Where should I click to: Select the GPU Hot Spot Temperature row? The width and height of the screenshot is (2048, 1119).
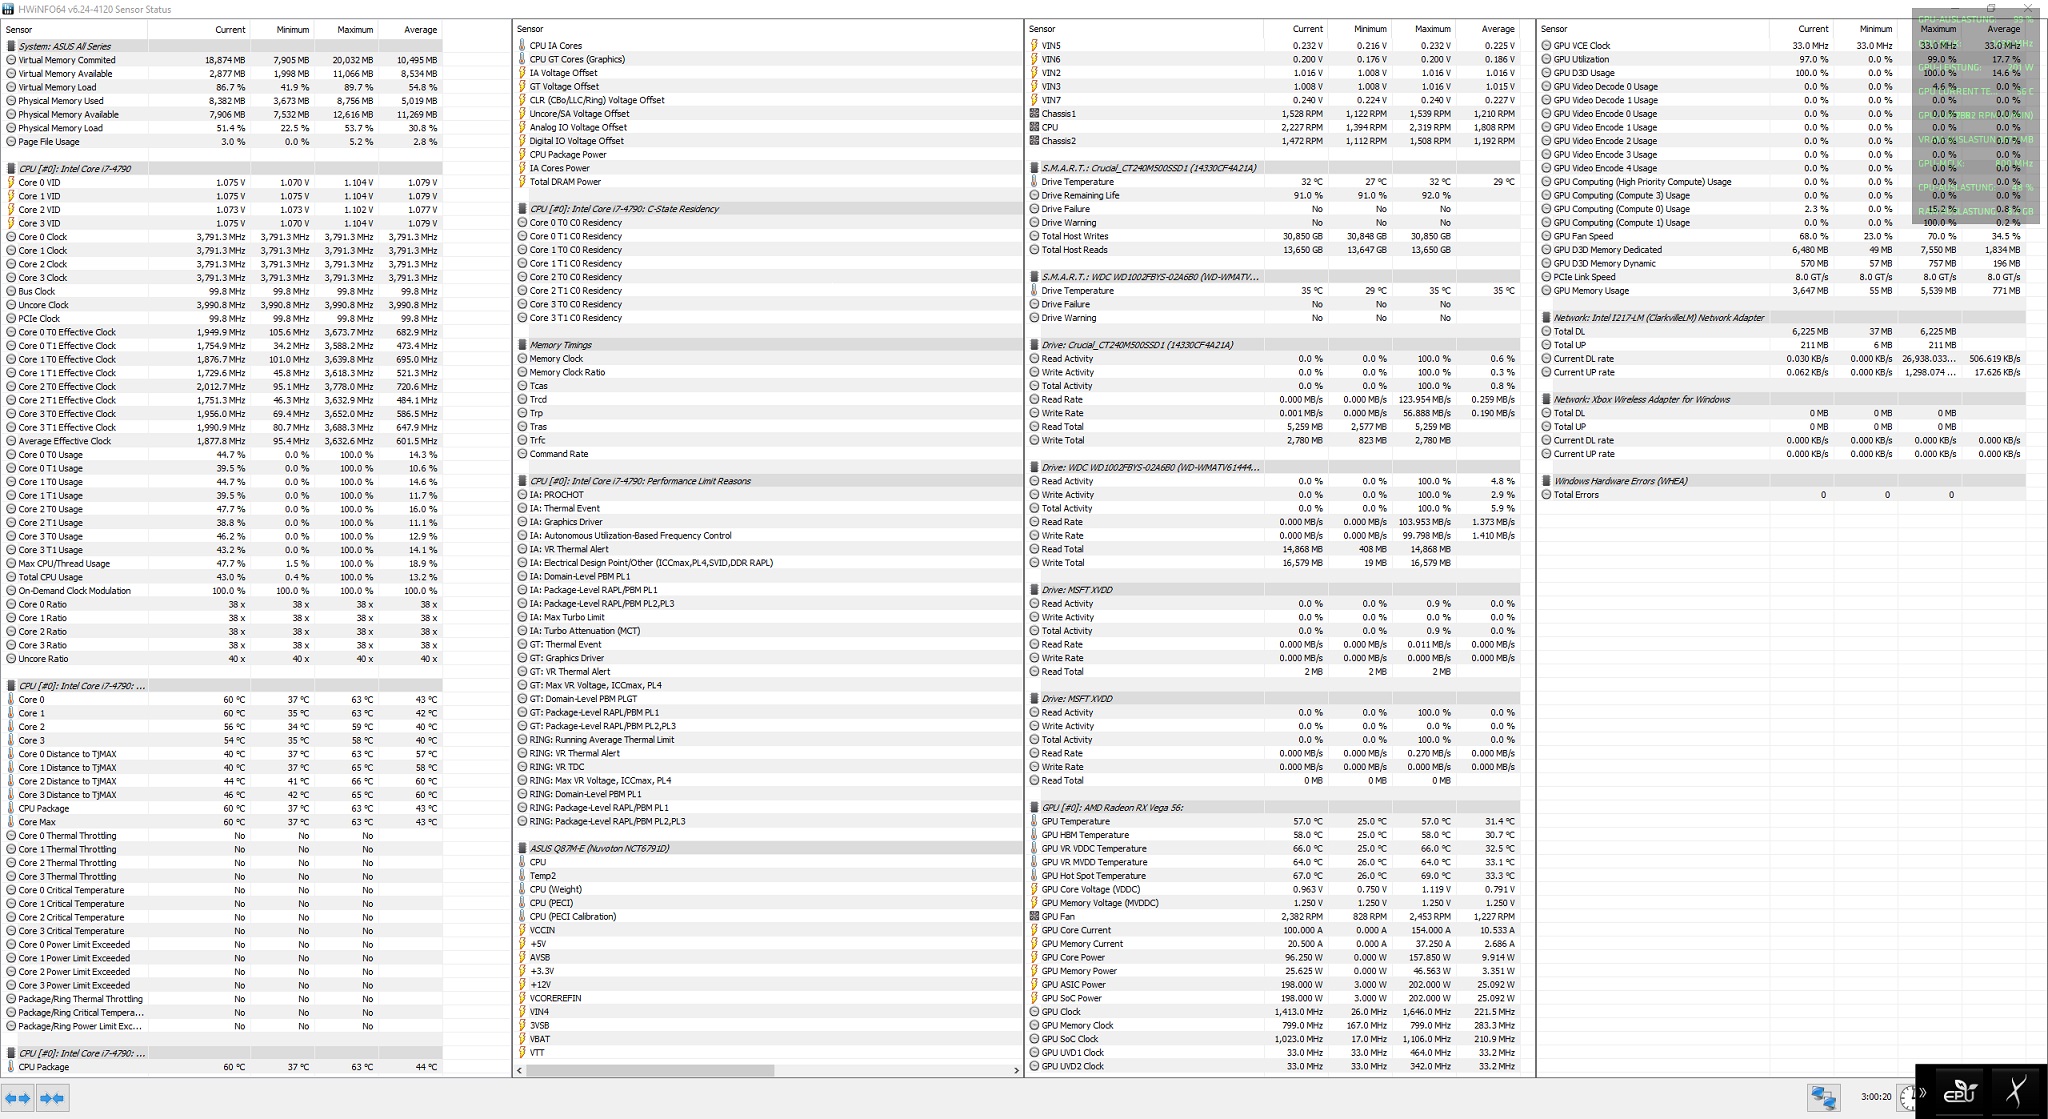pyautogui.click(x=1093, y=876)
